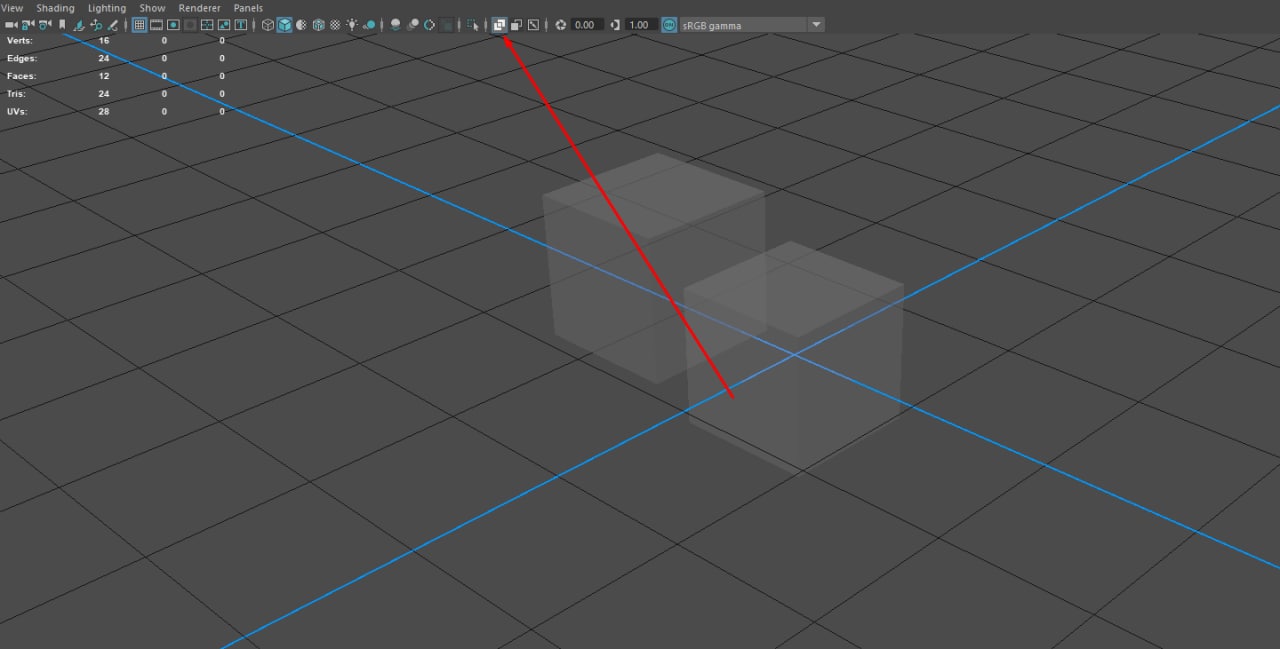This screenshot has width=1280, height=649.
Task: Toggle the 2D Pan/Zoom icon
Action: pyautogui.click(x=96, y=25)
